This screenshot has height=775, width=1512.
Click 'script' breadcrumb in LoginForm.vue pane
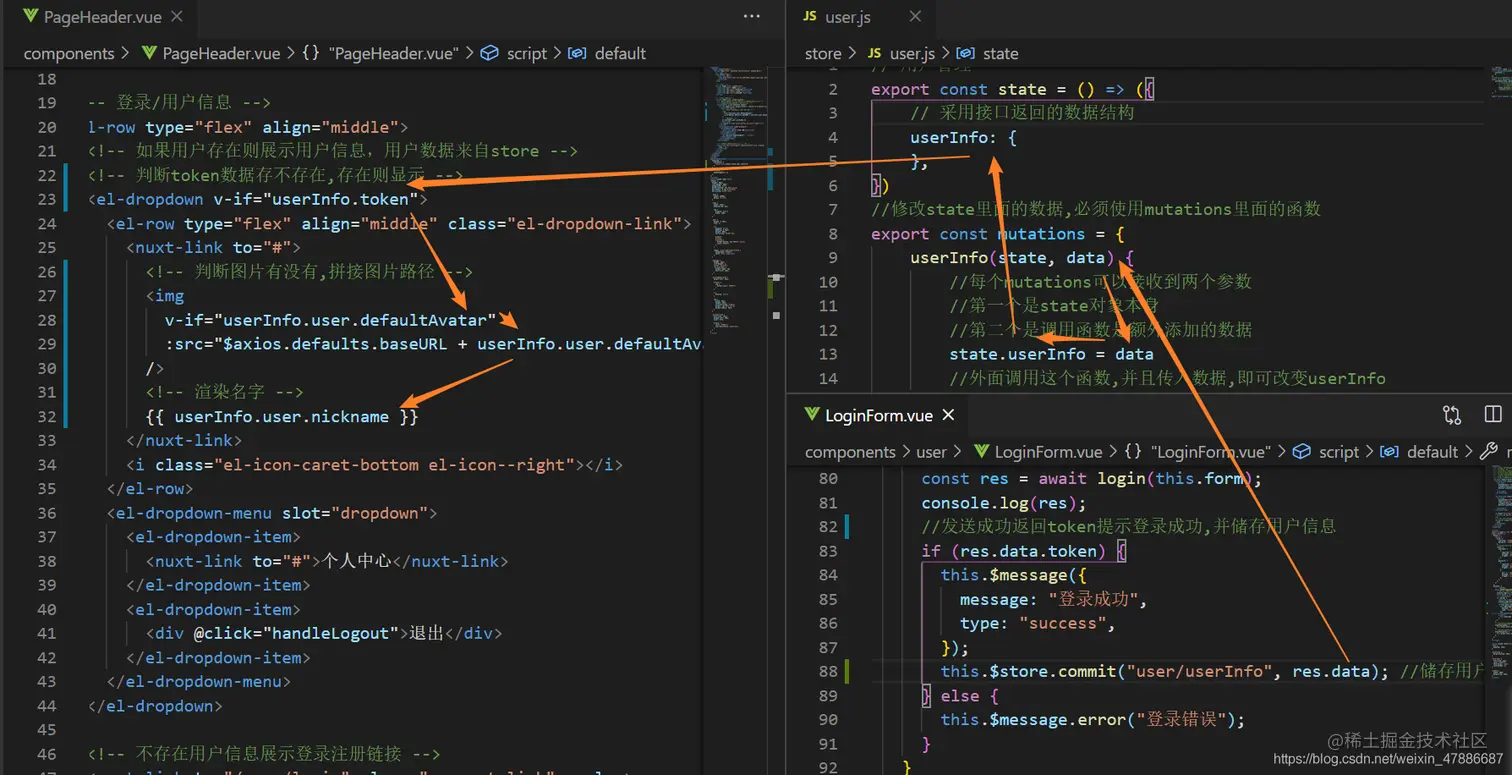pos(1339,452)
